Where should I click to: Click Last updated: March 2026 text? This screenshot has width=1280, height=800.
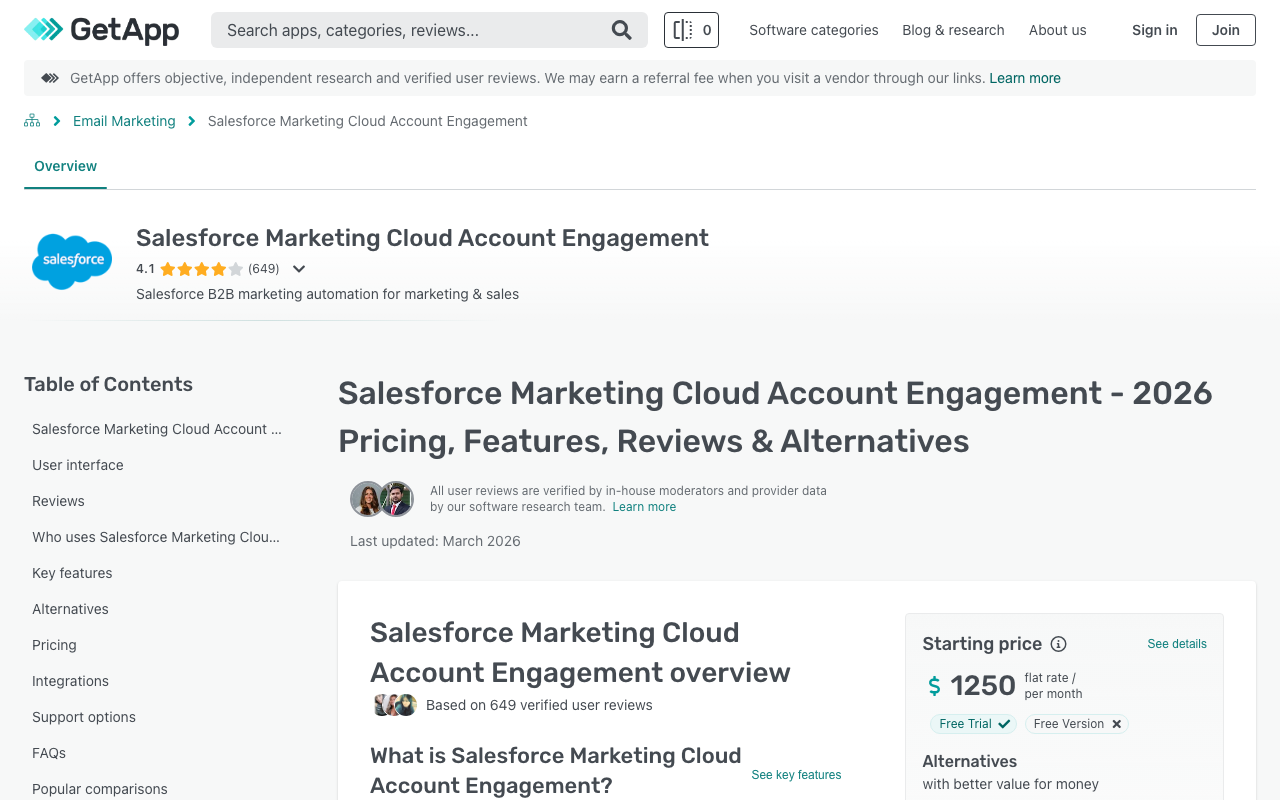coord(435,541)
